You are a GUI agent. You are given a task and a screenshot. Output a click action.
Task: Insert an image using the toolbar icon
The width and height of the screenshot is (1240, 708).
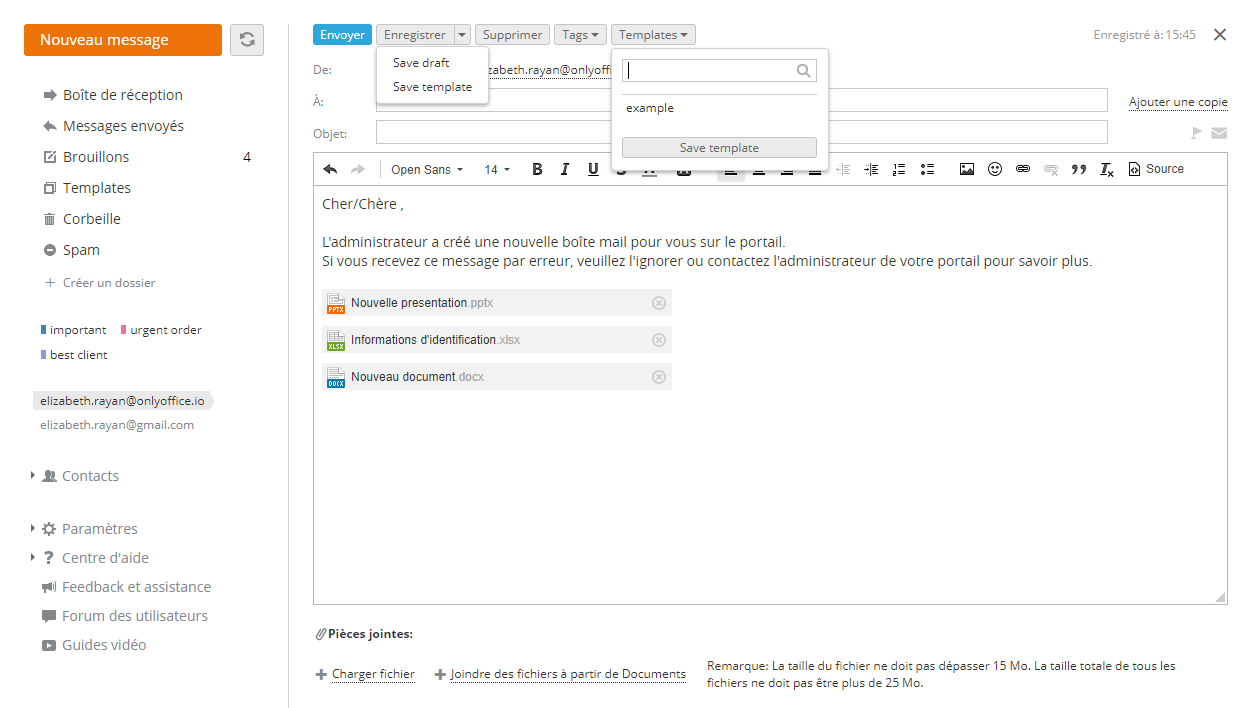coord(966,170)
